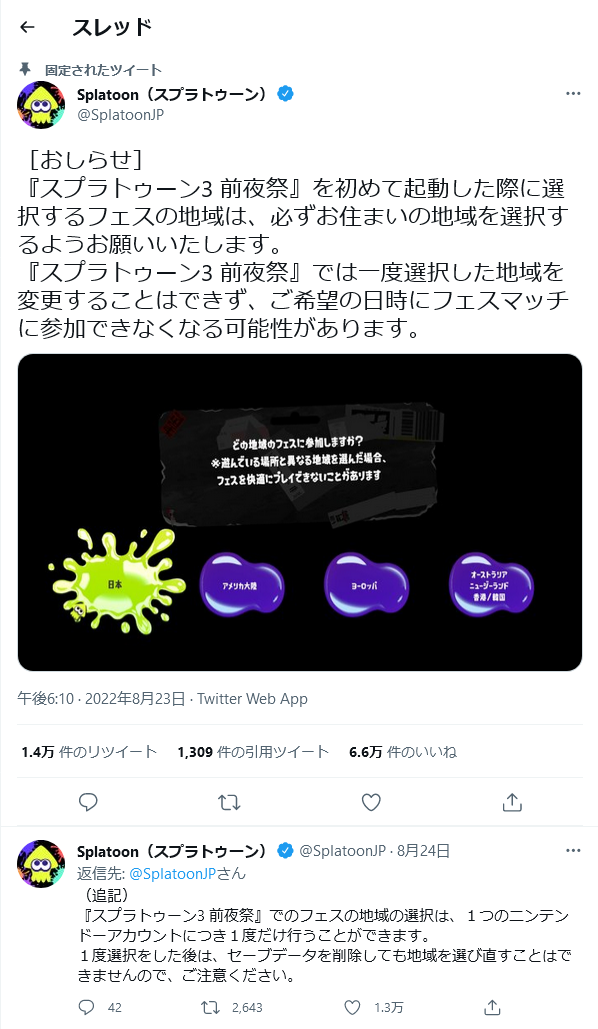The image size is (598, 1029).
Task: Open the 午後6:10 2022年8月23日 timestamp
Action: point(101,699)
